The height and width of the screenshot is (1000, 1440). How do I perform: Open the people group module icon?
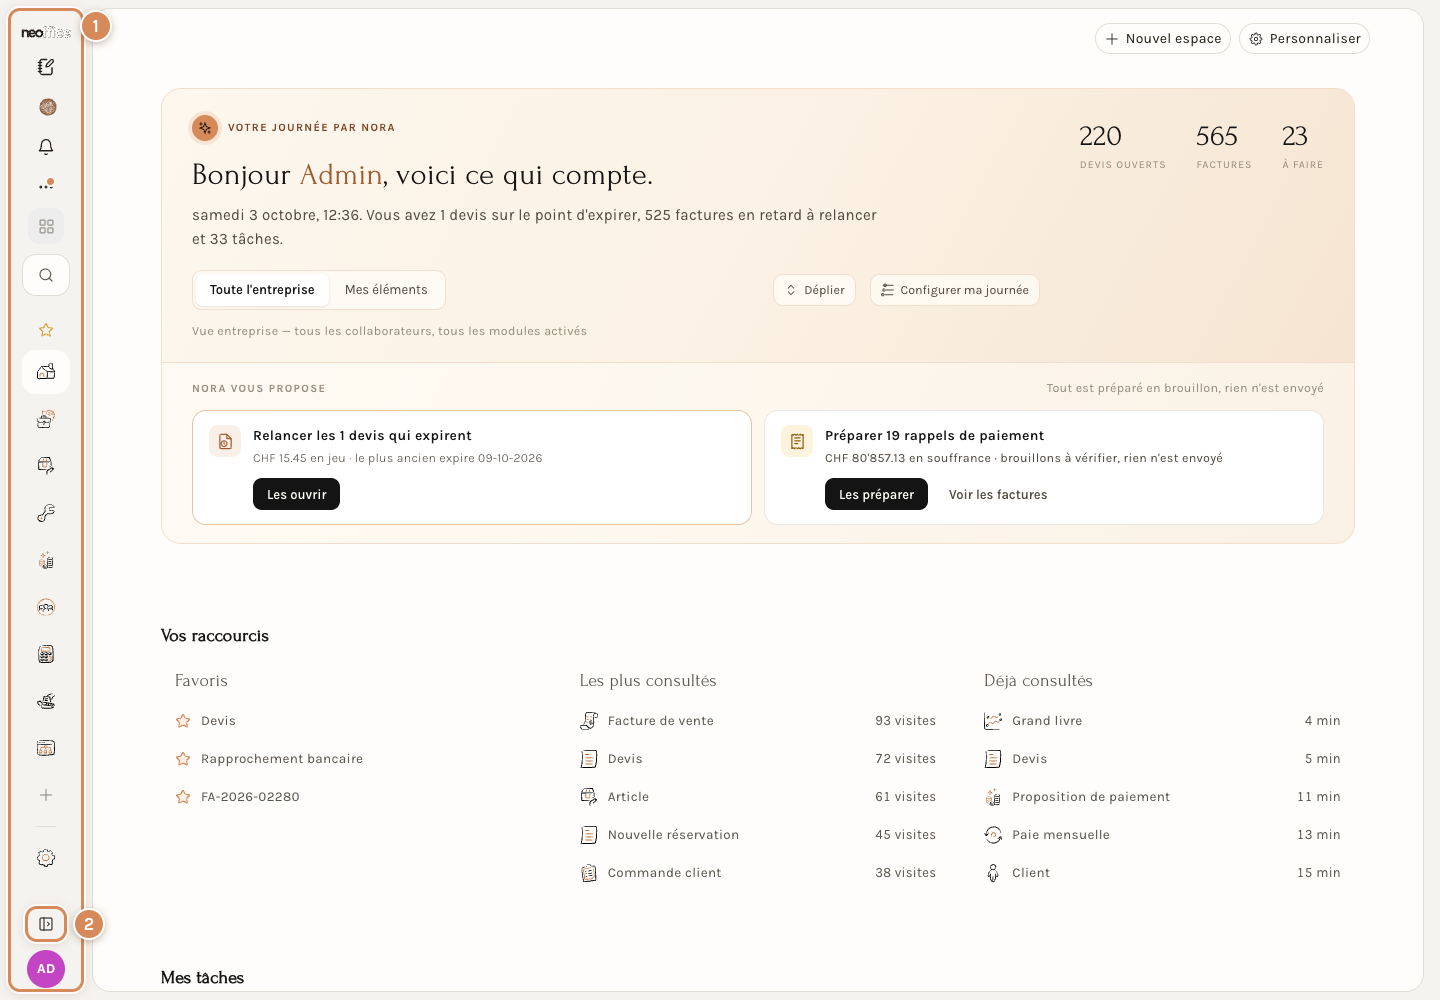point(46,607)
